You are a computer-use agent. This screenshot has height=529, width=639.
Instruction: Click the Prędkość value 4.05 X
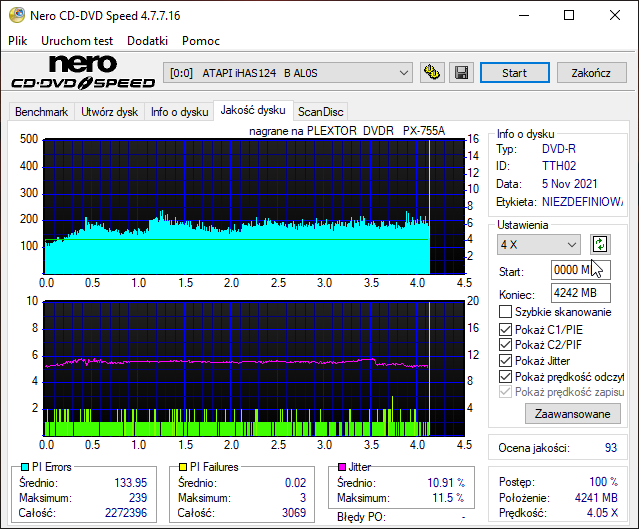pos(602,513)
